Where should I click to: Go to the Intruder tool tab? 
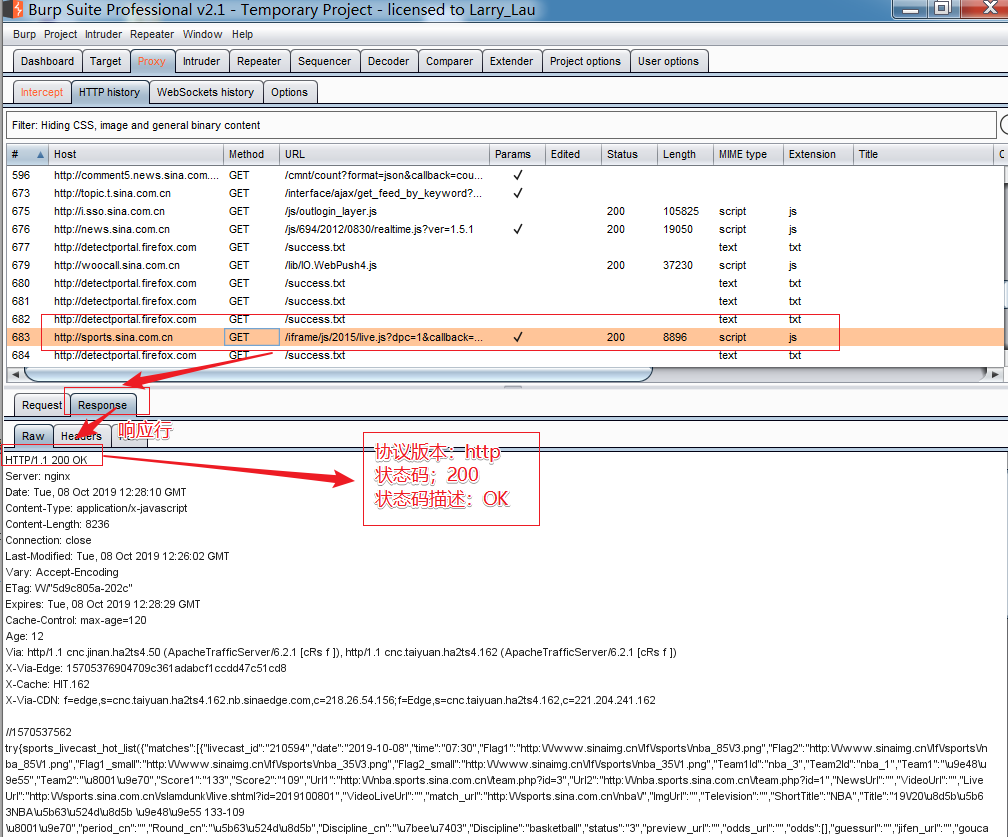pyautogui.click(x=201, y=61)
